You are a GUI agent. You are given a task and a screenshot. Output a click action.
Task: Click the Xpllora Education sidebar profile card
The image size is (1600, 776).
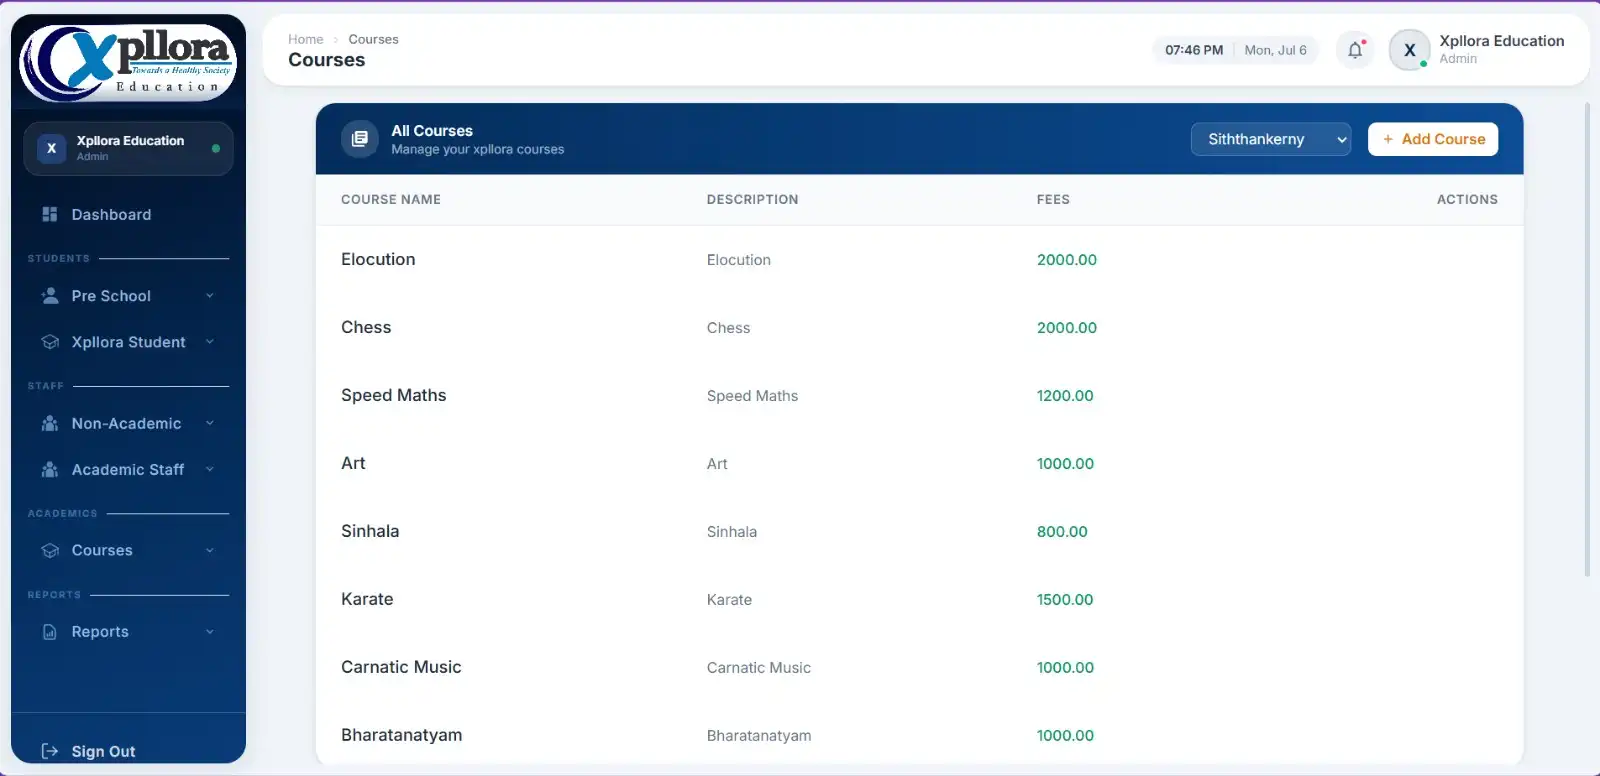coord(128,148)
